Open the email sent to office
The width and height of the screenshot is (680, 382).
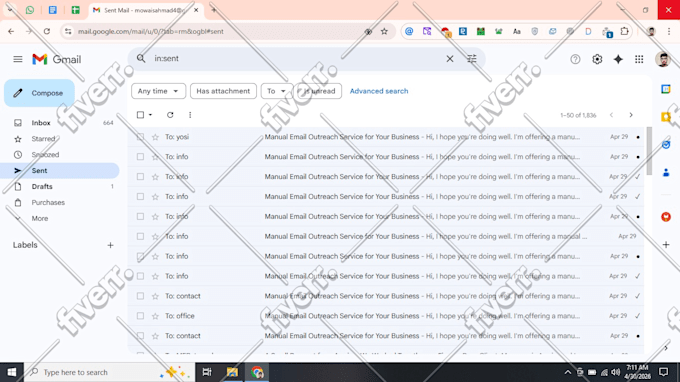tap(386, 316)
